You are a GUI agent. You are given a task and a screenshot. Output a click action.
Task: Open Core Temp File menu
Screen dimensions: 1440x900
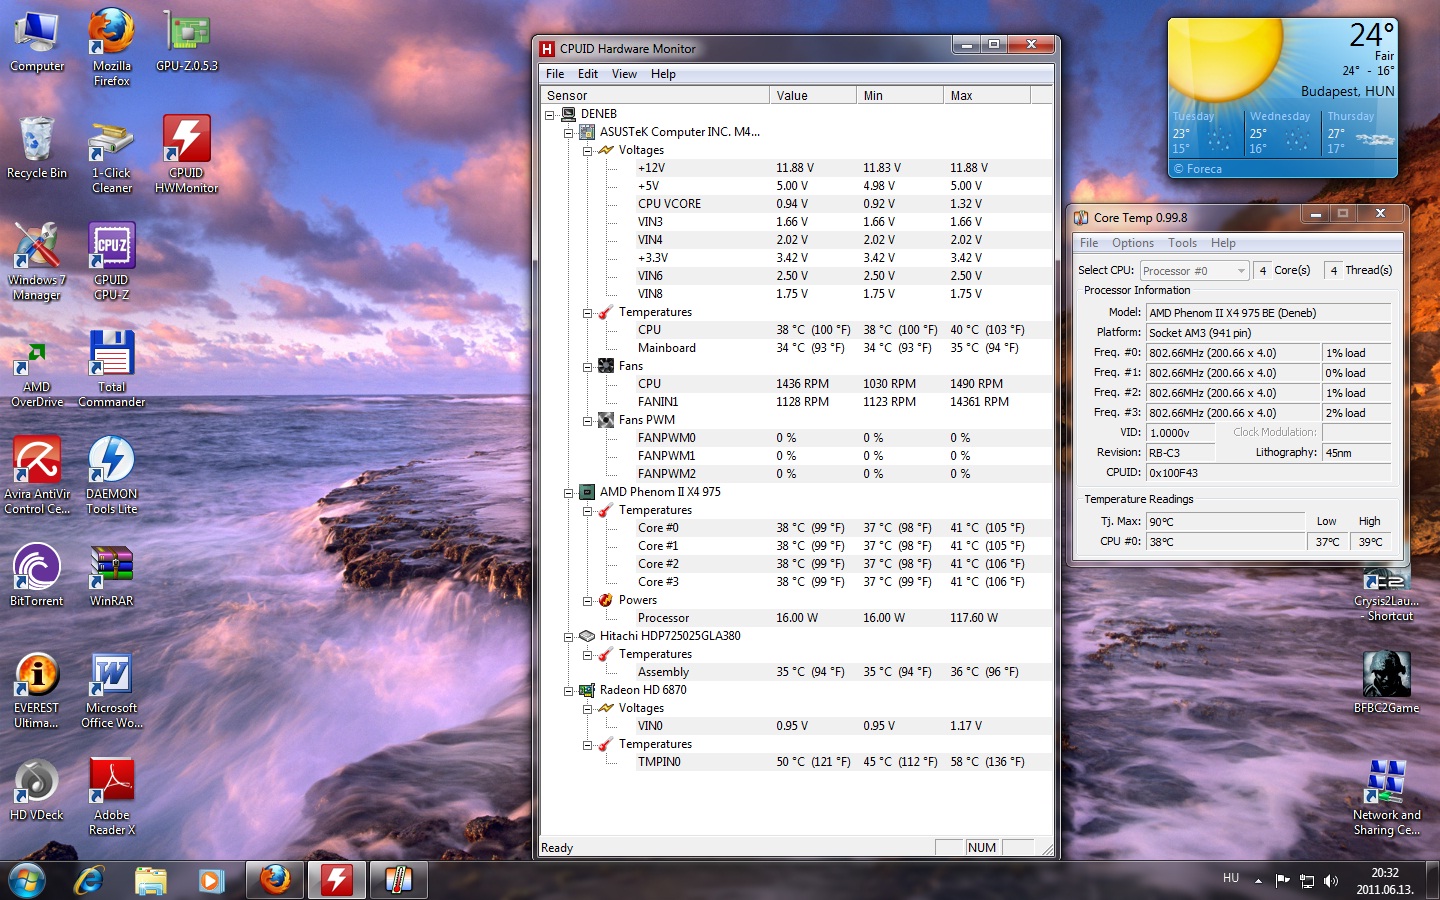(1089, 243)
